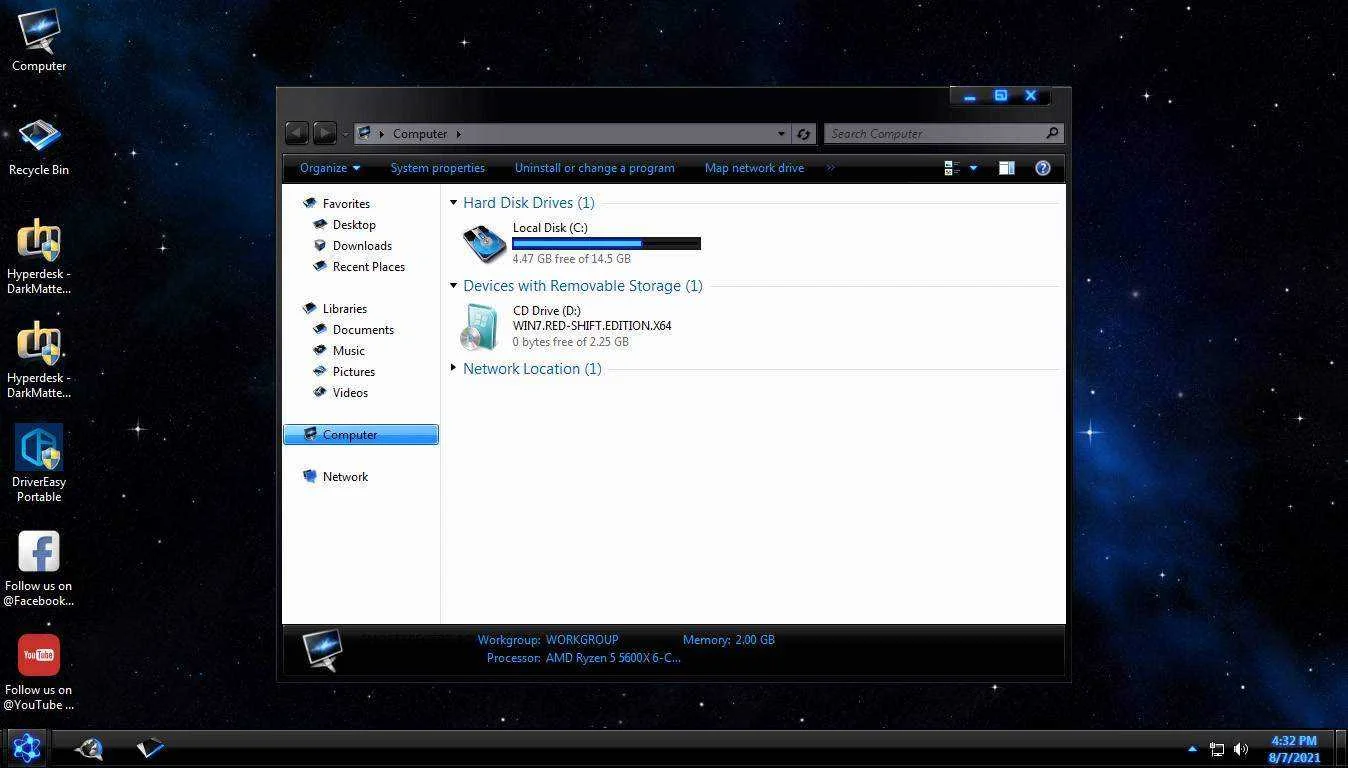Screen dimensions: 1348x768
Task: Click the Network Location (1) heading
Action: [x=532, y=369]
